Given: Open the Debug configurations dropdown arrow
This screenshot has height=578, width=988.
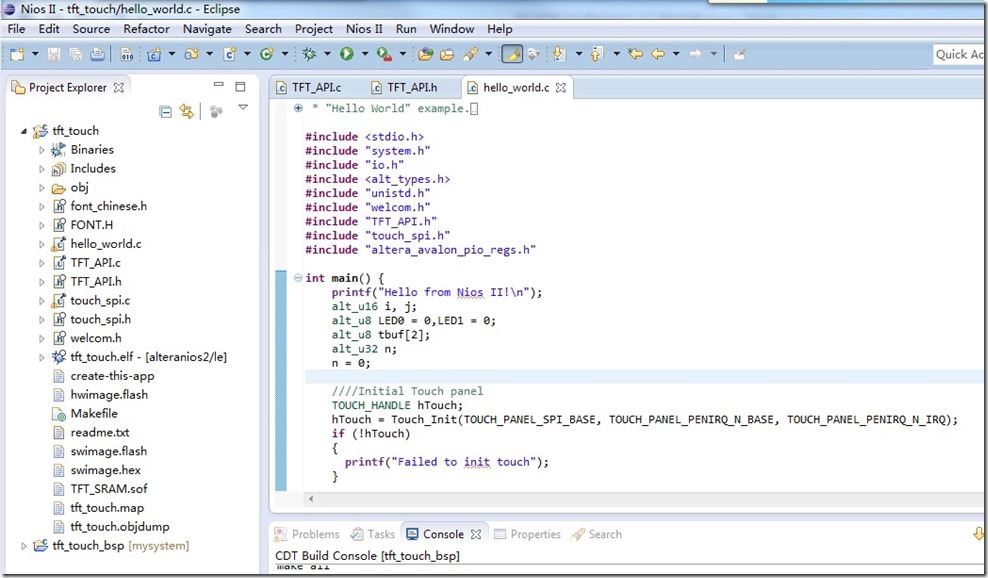Looking at the screenshot, I should click(327, 54).
